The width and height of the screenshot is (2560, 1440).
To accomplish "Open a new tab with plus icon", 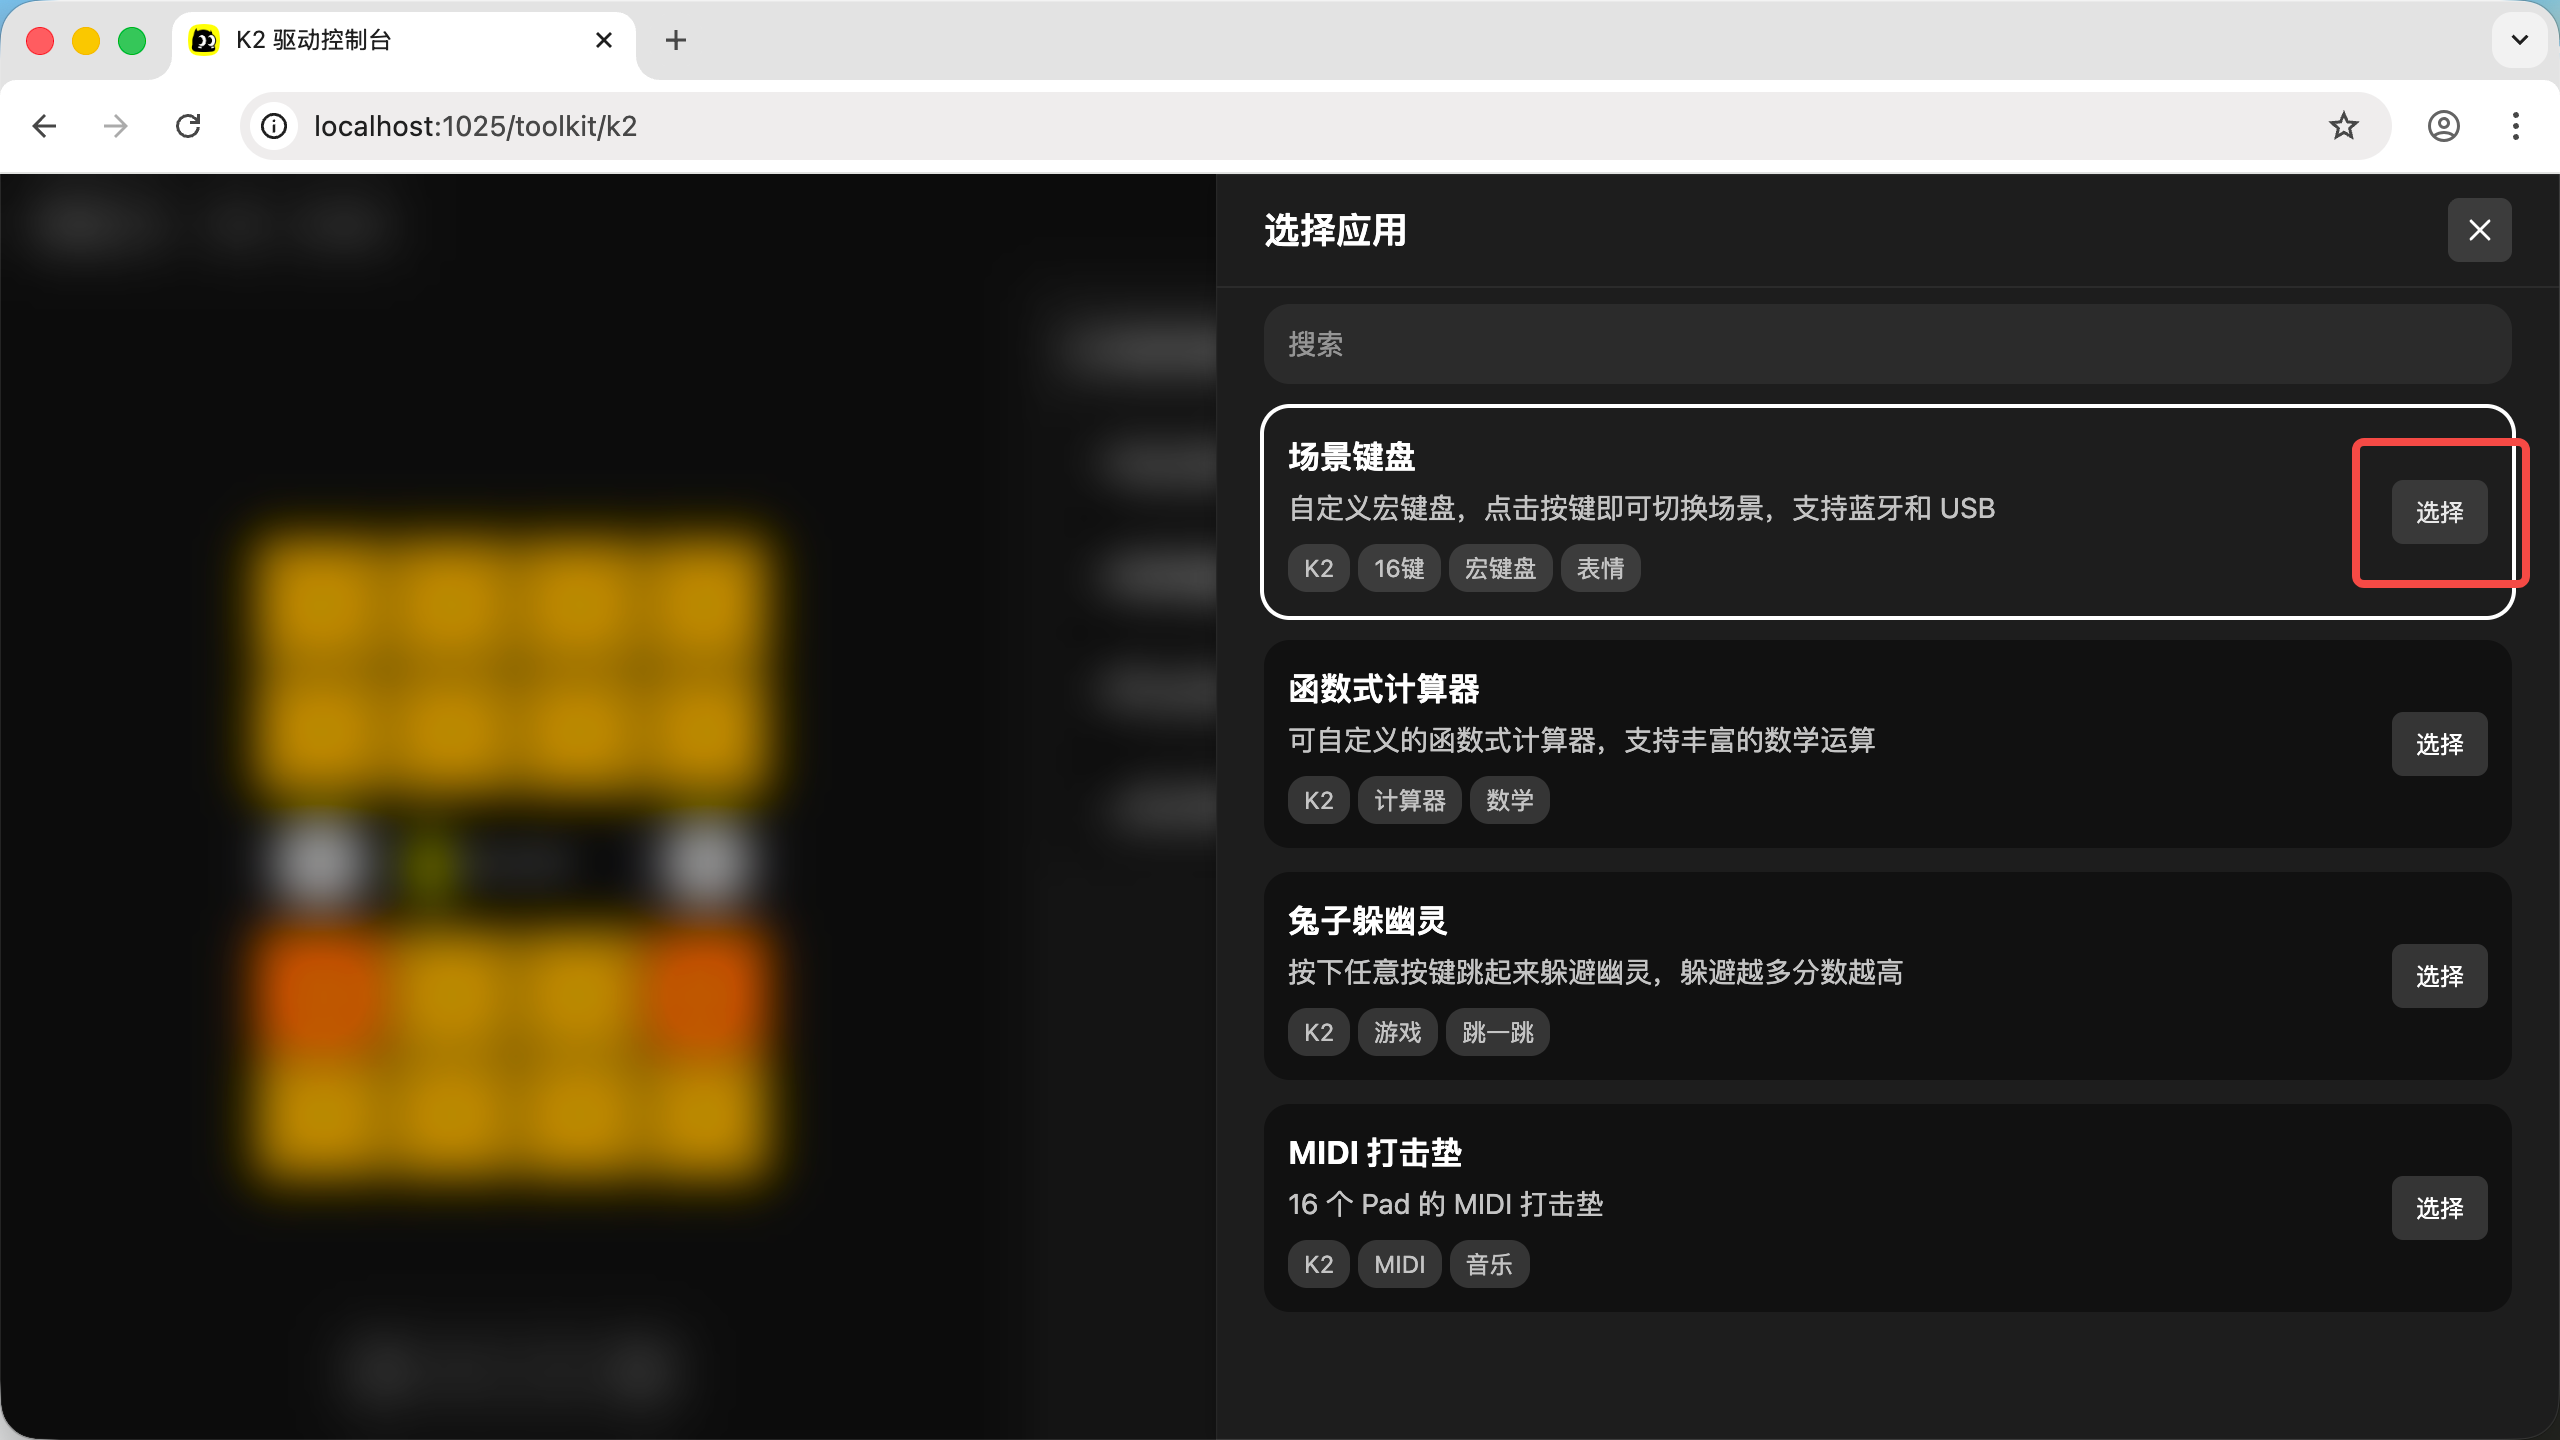I will [676, 40].
